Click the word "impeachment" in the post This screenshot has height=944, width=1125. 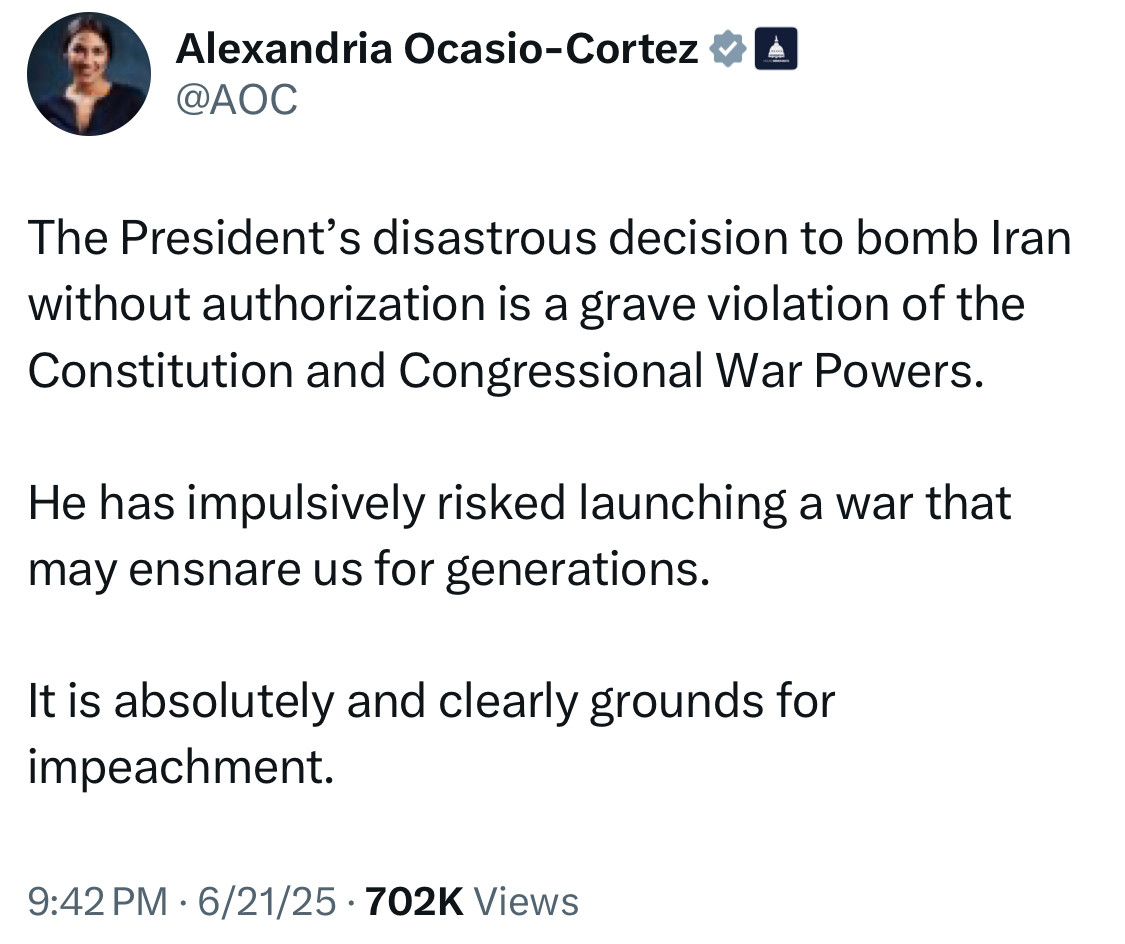coord(179,767)
